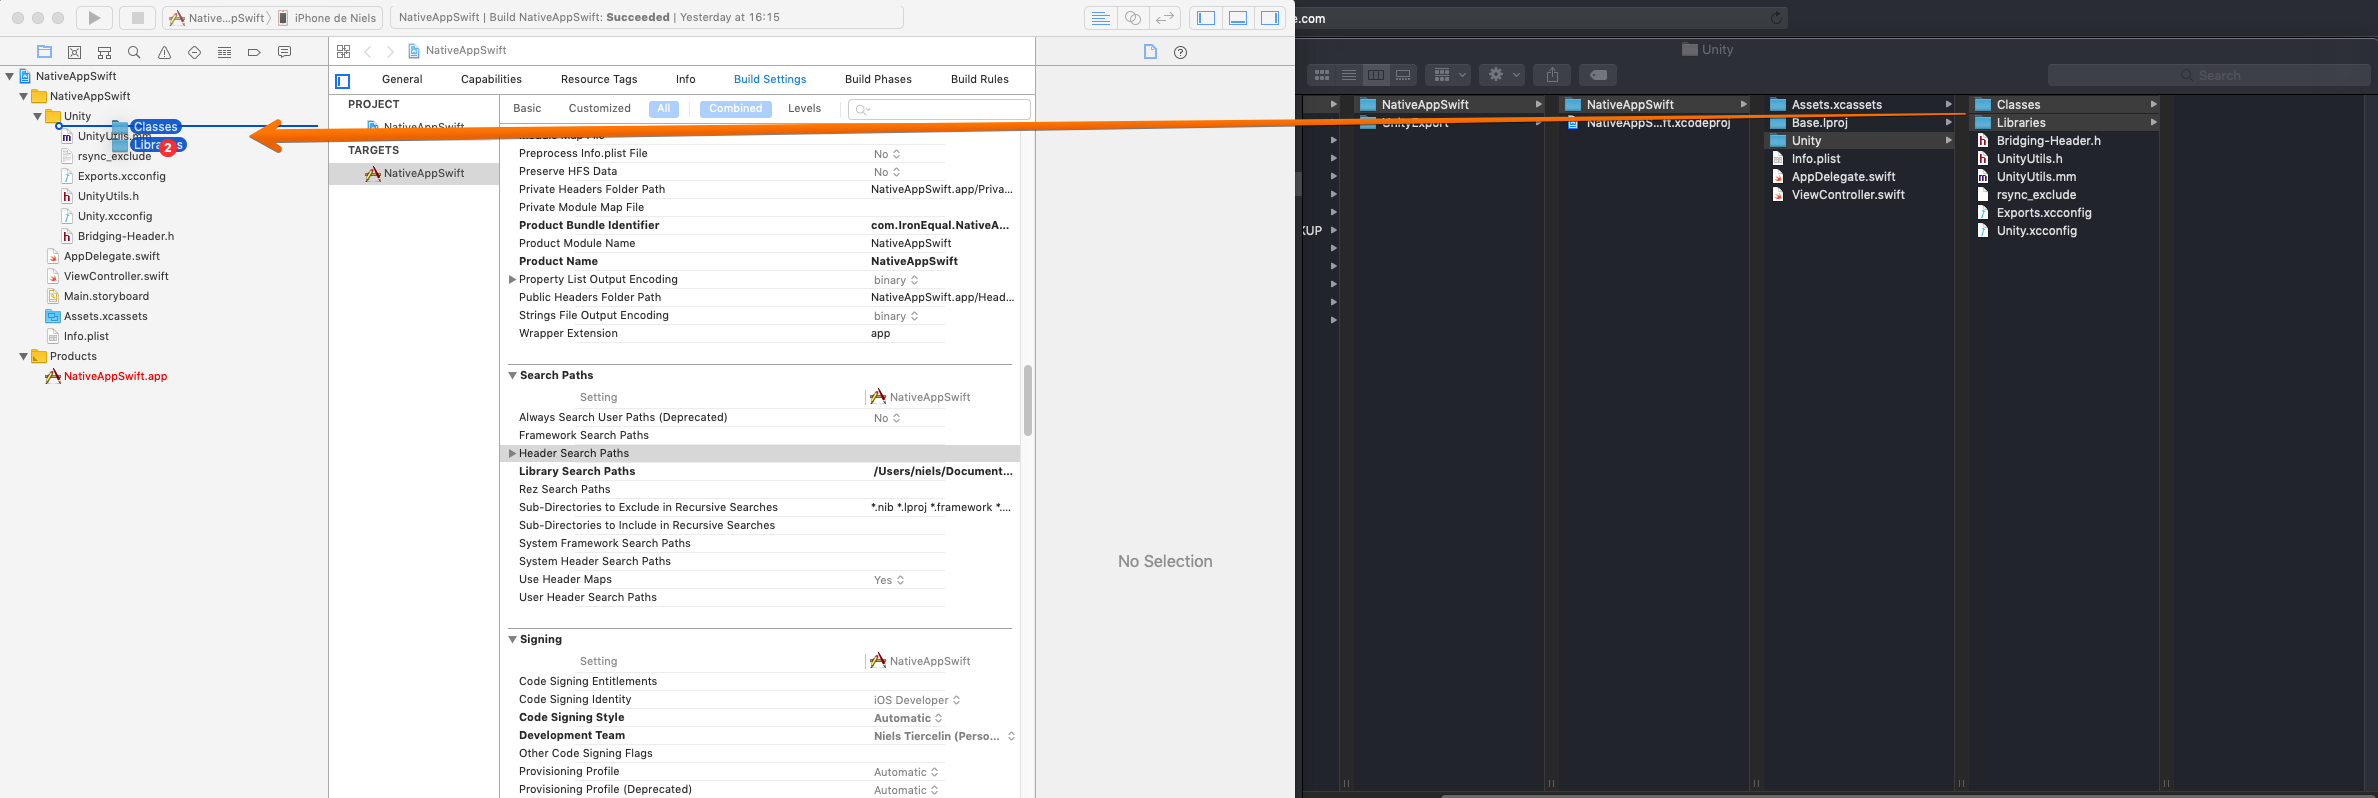Open the symbol navigator
The height and width of the screenshot is (798, 2378).
pyautogui.click(x=104, y=52)
